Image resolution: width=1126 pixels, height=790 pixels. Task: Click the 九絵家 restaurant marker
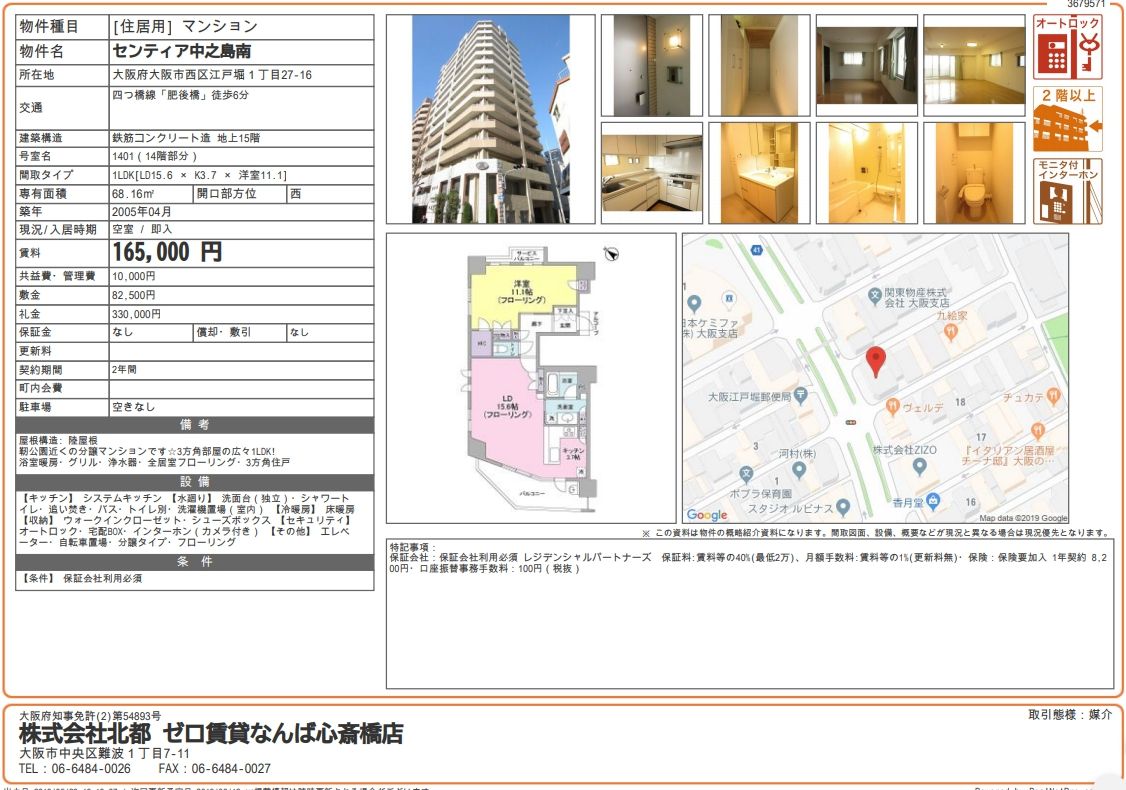click(951, 331)
